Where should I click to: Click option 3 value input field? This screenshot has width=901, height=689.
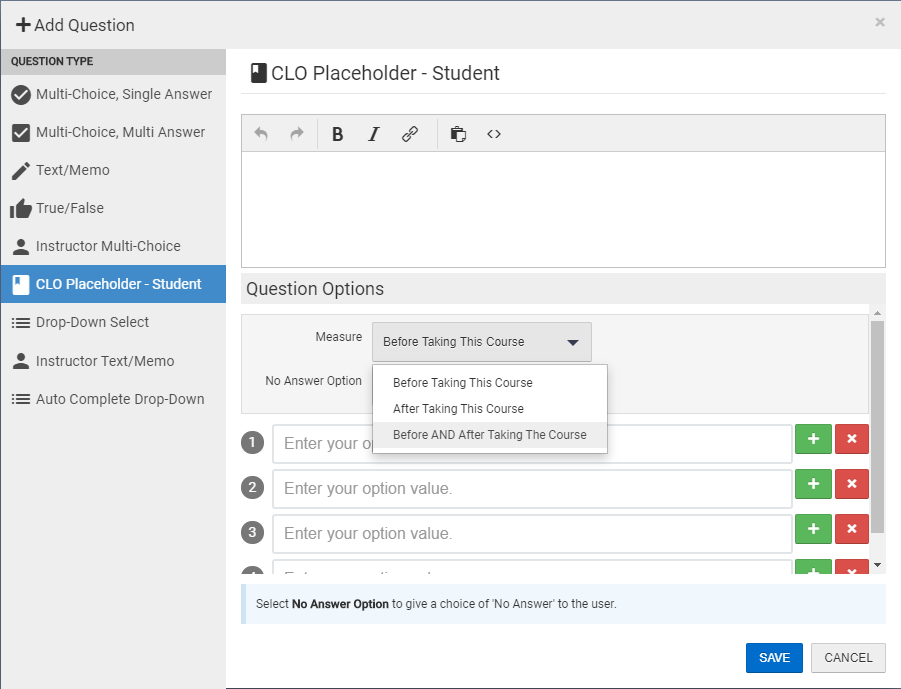coord(532,533)
